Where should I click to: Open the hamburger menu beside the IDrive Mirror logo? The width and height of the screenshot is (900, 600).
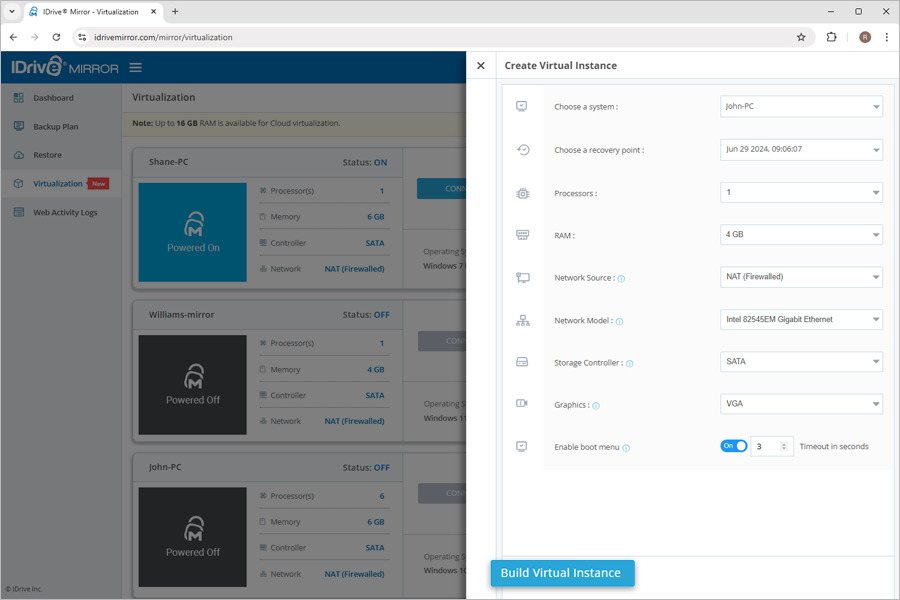click(x=135, y=68)
